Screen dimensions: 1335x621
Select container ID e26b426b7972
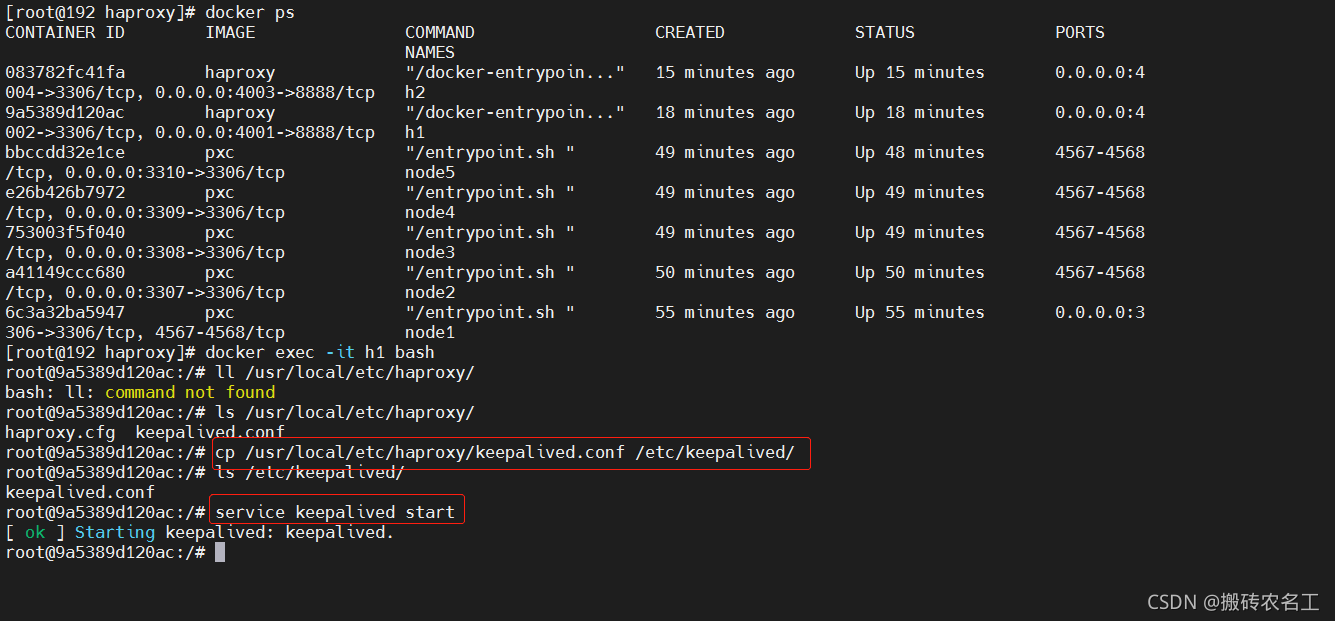65,192
